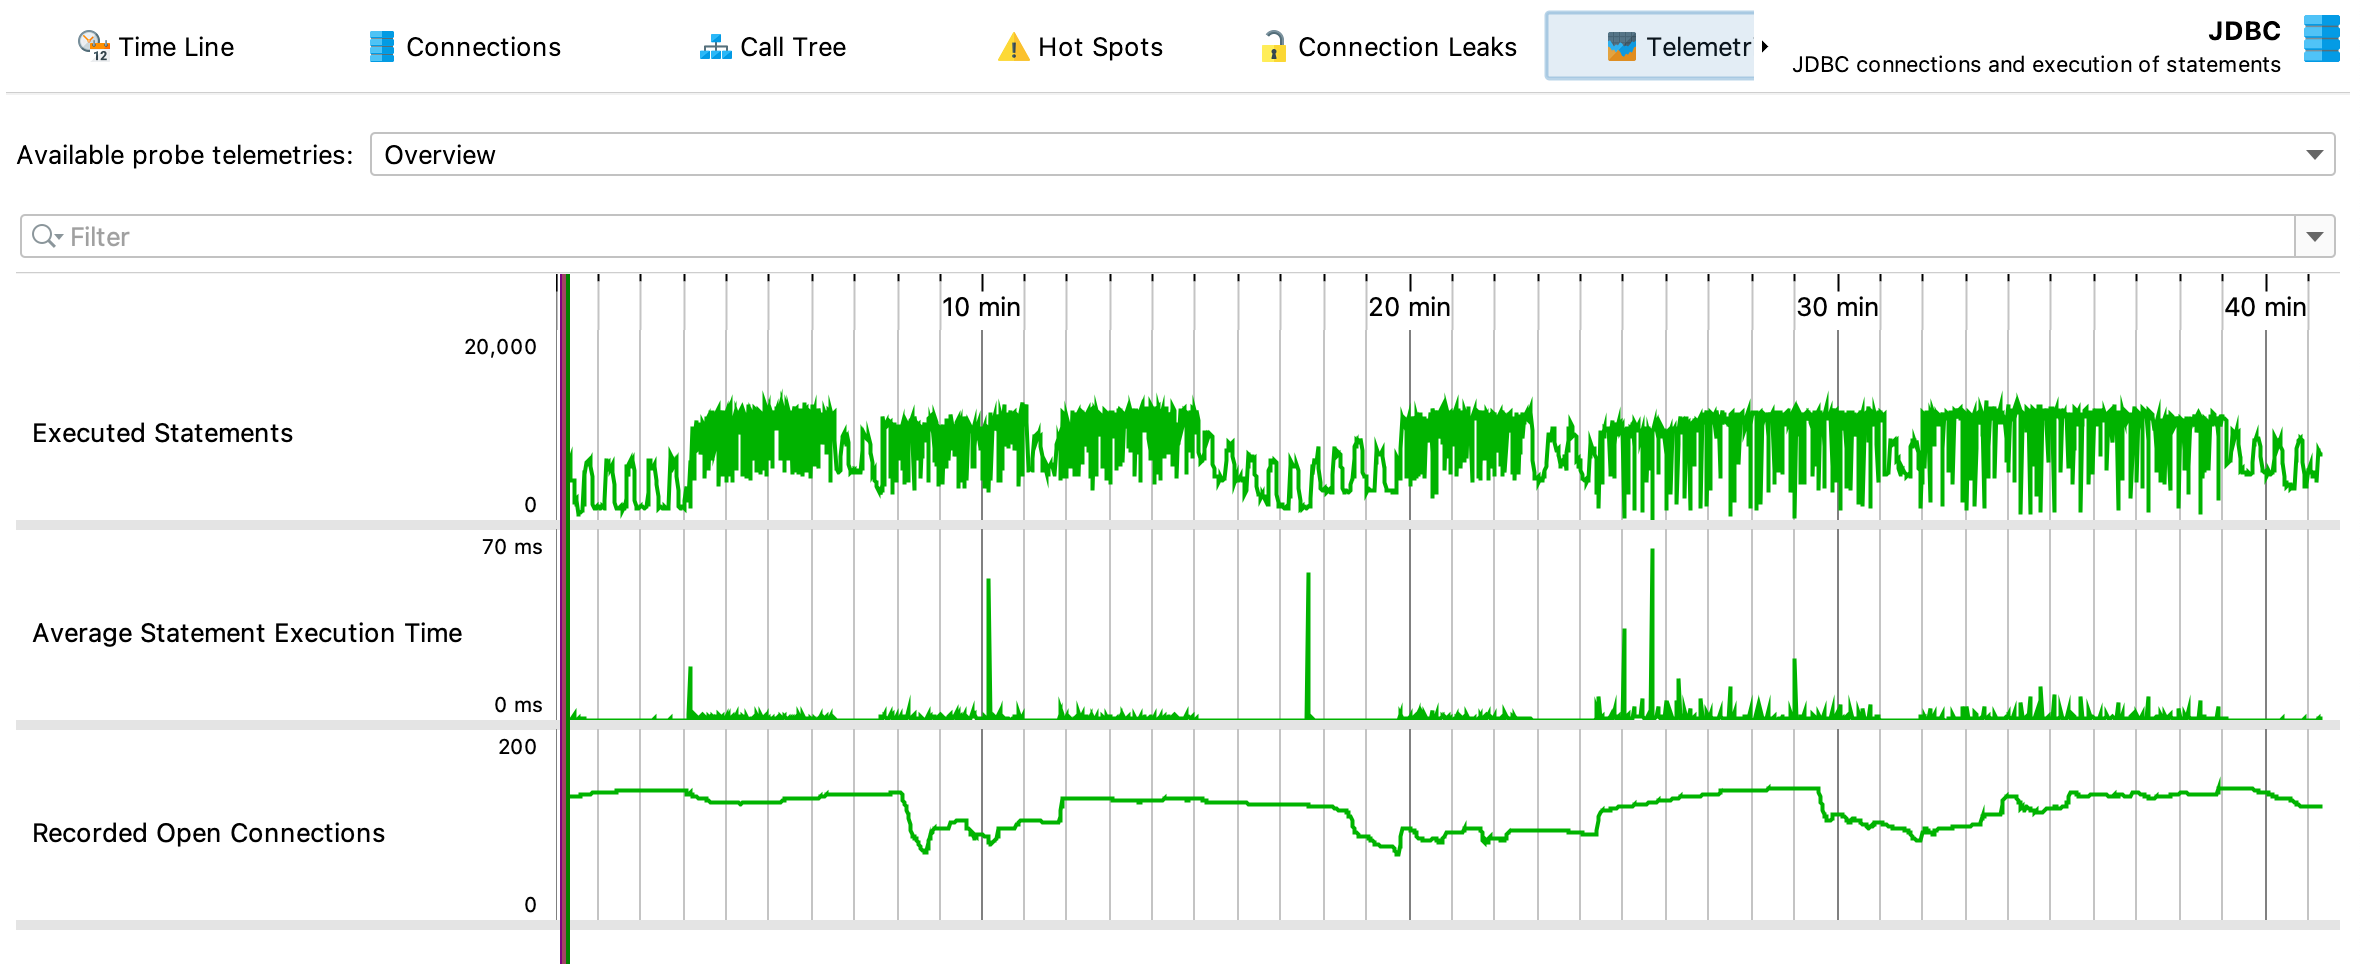Select Average Statement Execution Time row
The width and height of the screenshot is (2360, 964).
(x=247, y=633)
